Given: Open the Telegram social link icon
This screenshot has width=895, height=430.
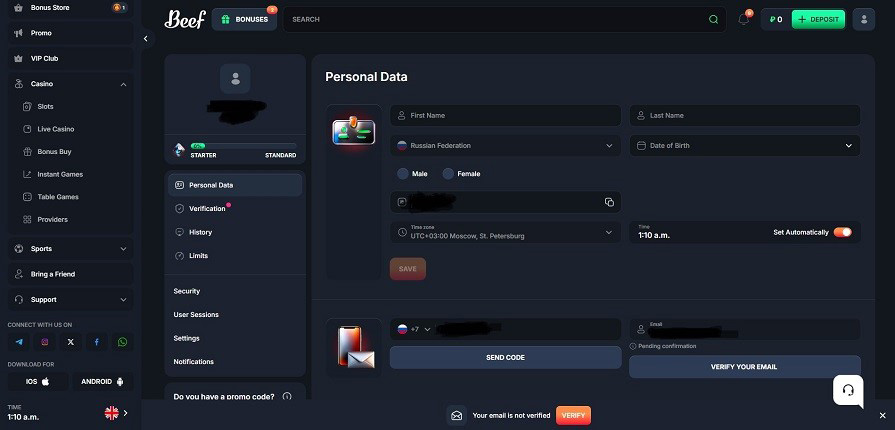Looking at the screenshot, I should coord(18,342).
